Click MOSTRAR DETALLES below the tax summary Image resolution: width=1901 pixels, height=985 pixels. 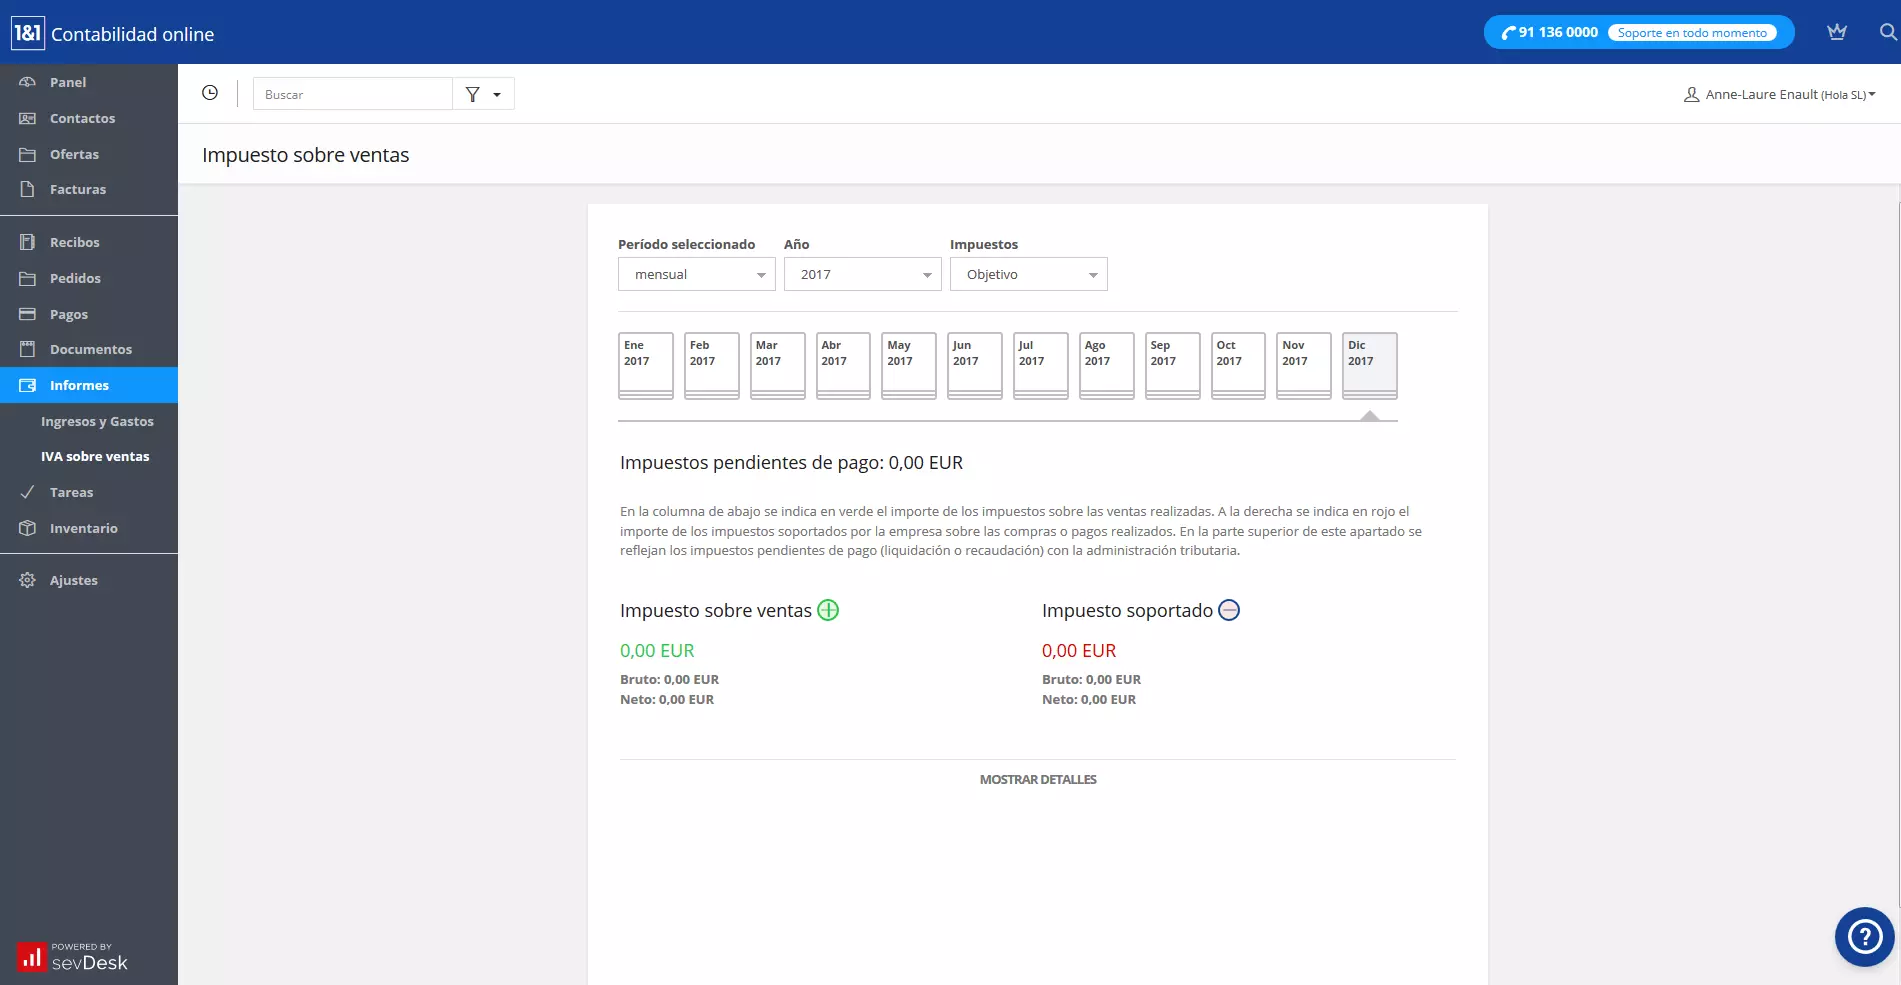point(1037,779)
